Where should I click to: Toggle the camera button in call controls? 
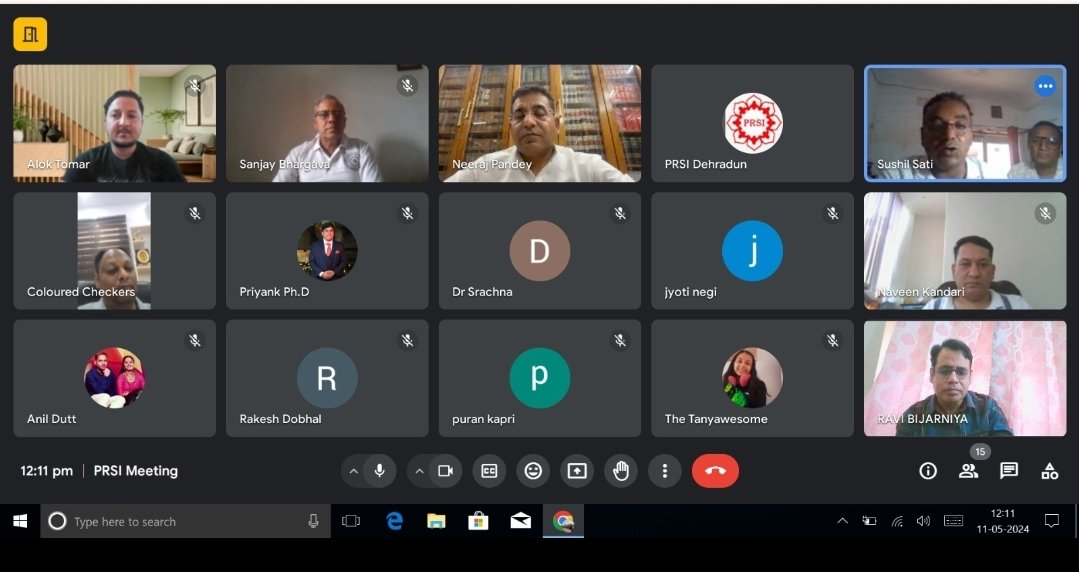[446, 471]
